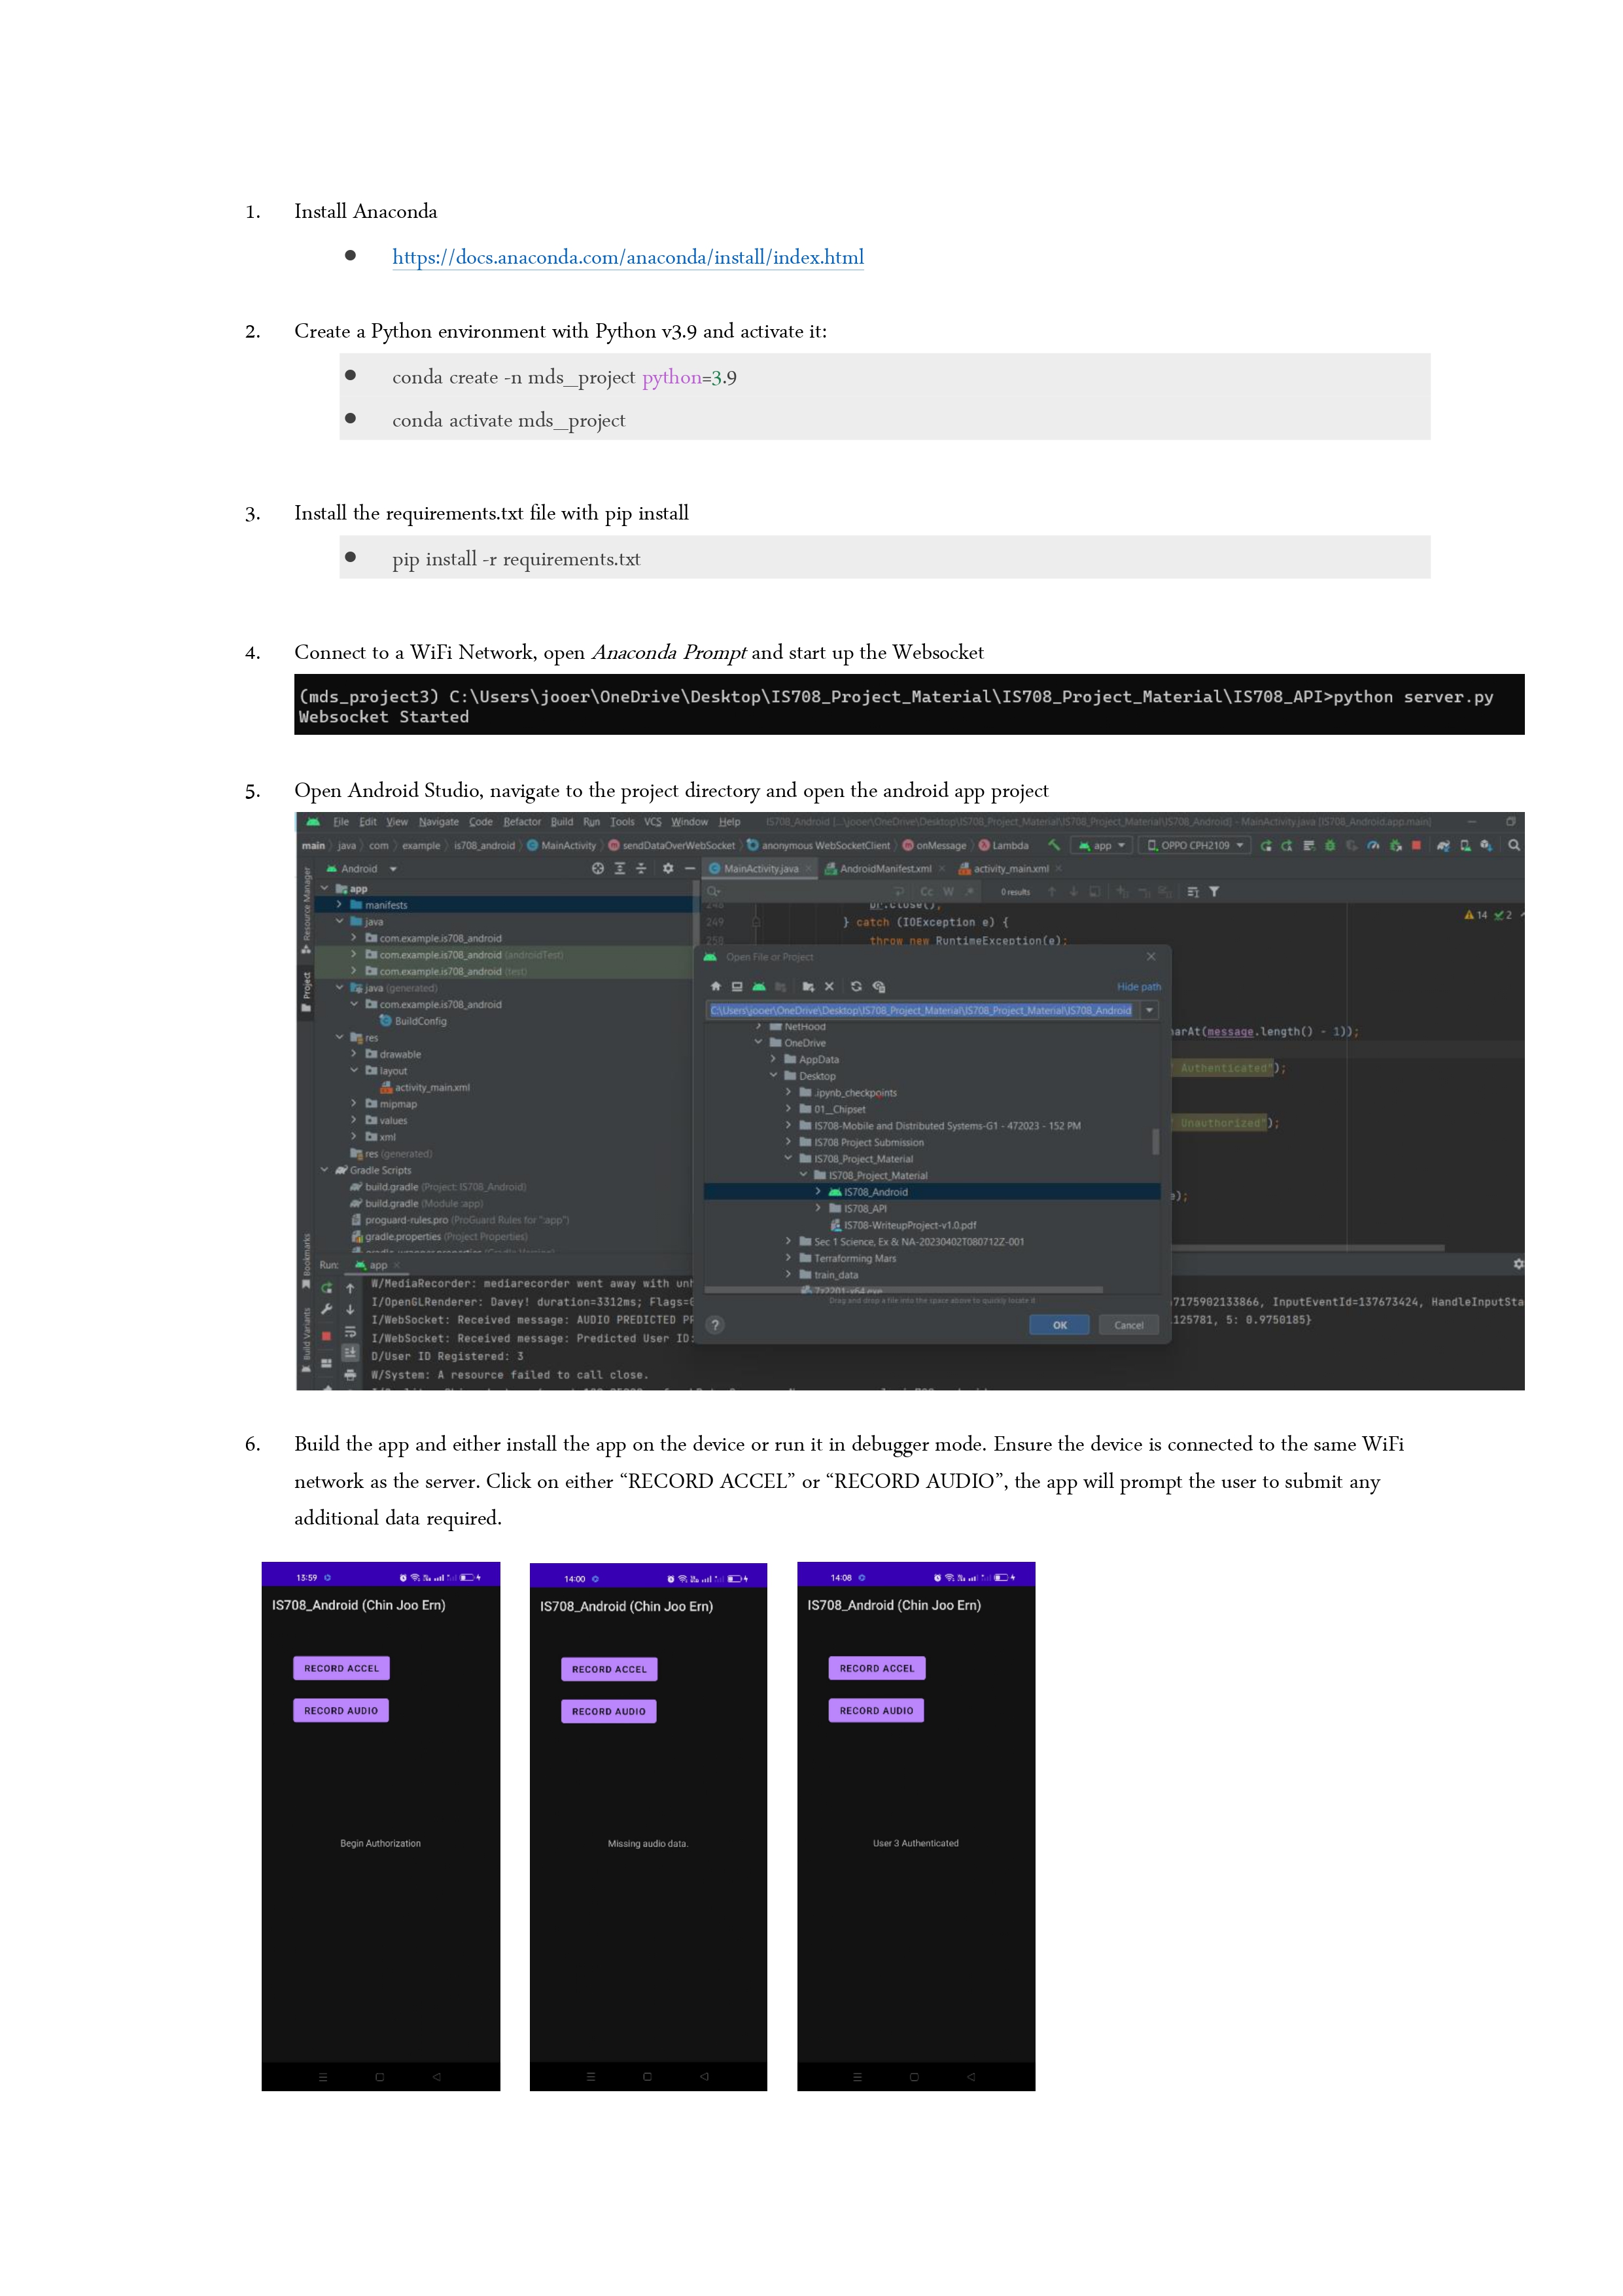Expand the drawable folder in project tree
1623x2296 pixels.
(x=353, y=1054)
